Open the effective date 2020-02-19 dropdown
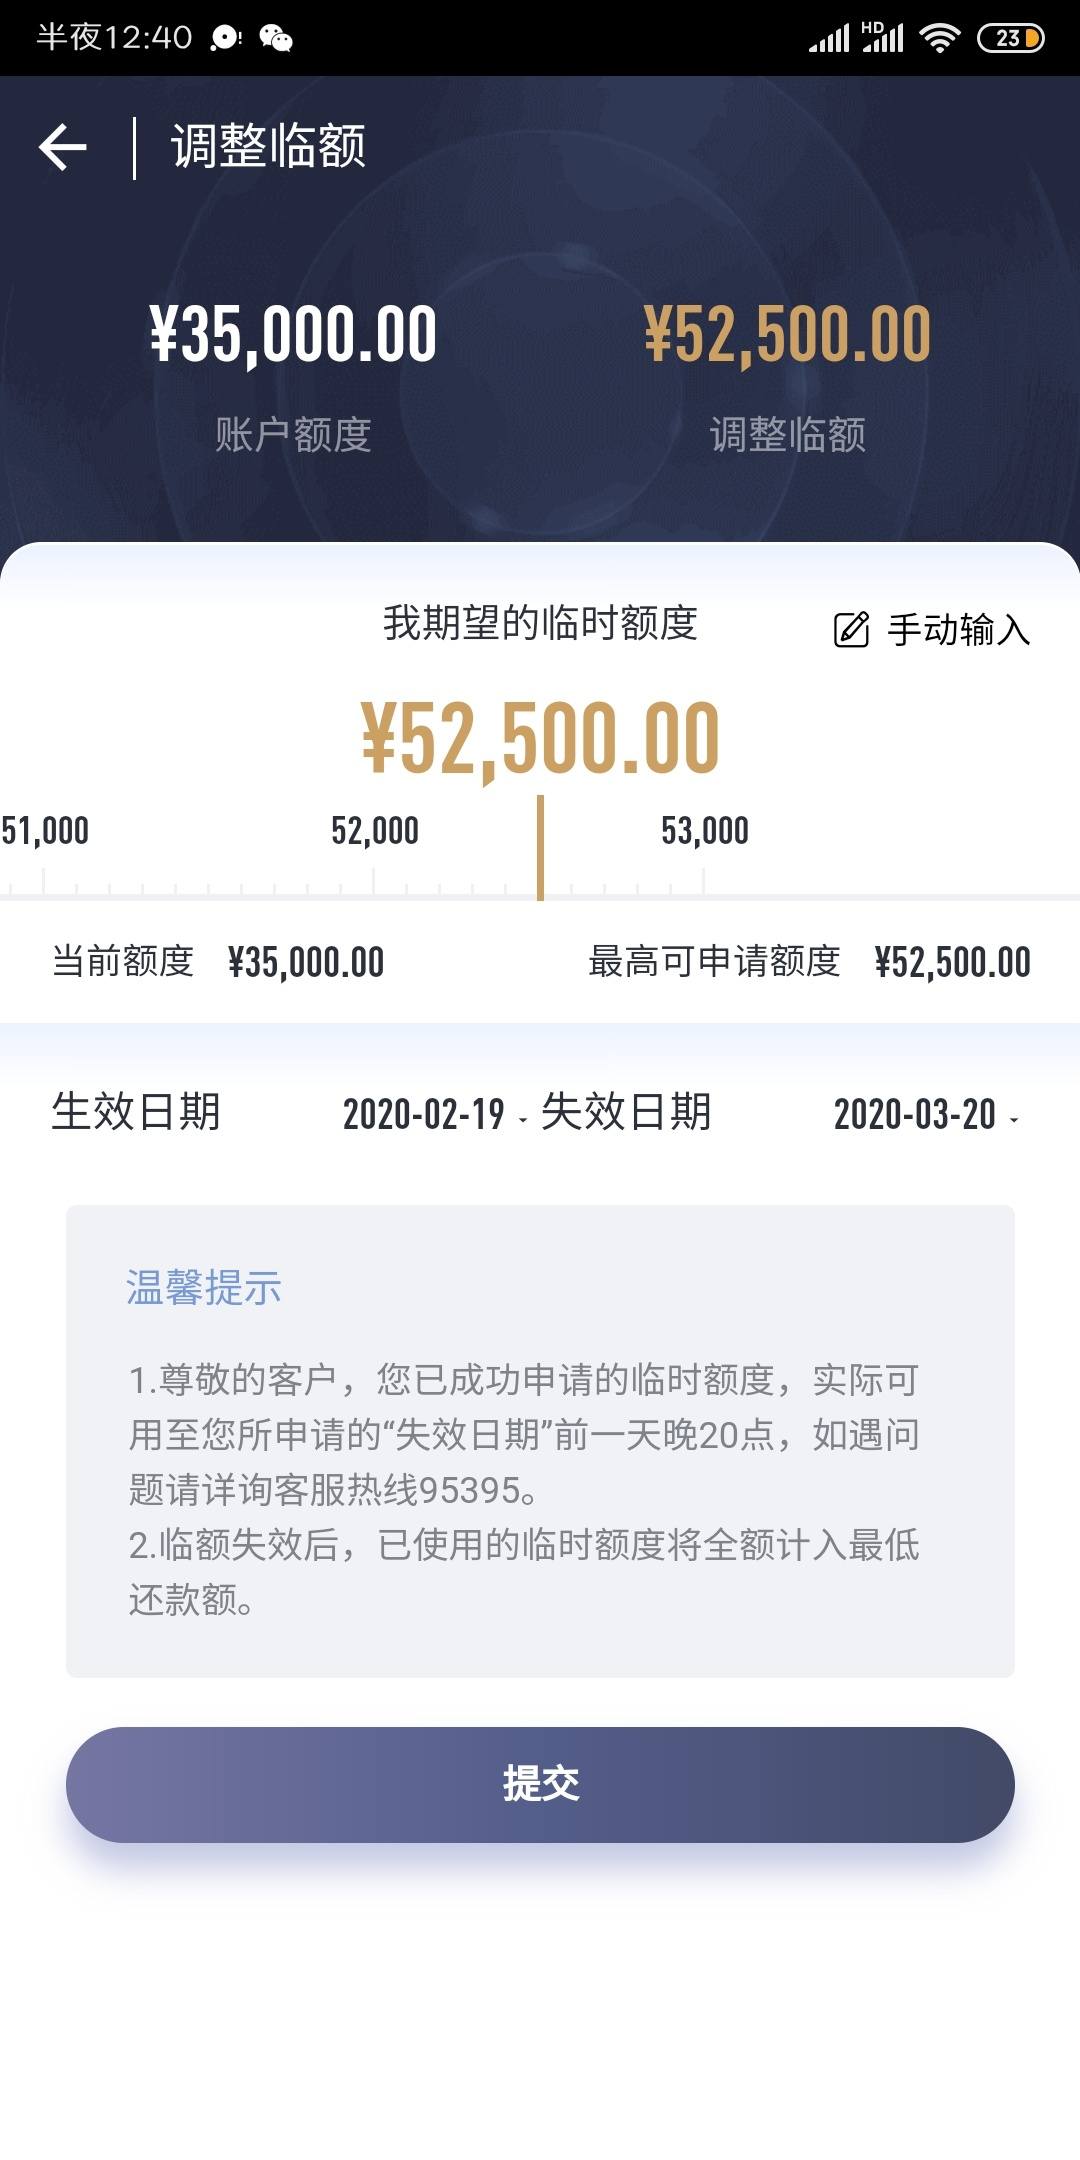Screen dimensions: 1080x2160 coord(434,1114)
